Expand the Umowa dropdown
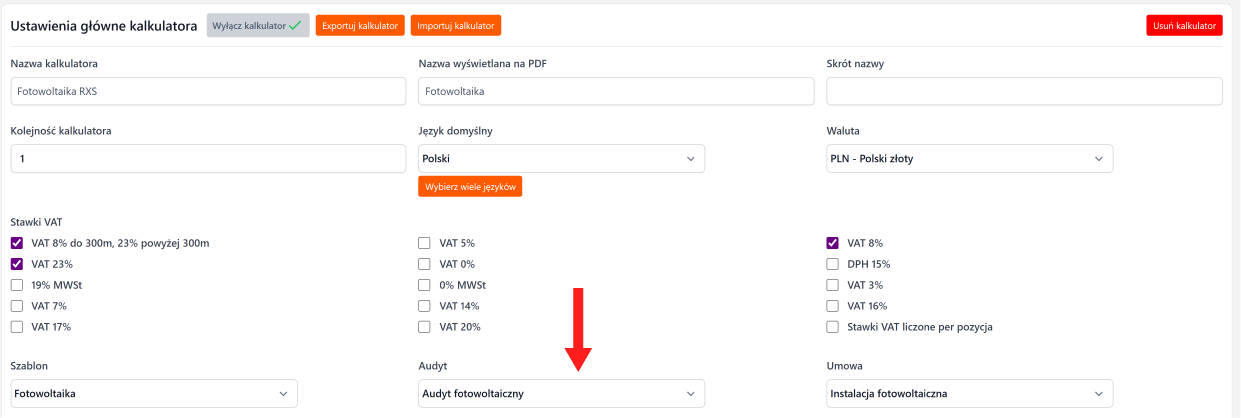Image resolution: width=1241 pixels, height=418 pixels. pyautogui.click(x=969, y=394)
